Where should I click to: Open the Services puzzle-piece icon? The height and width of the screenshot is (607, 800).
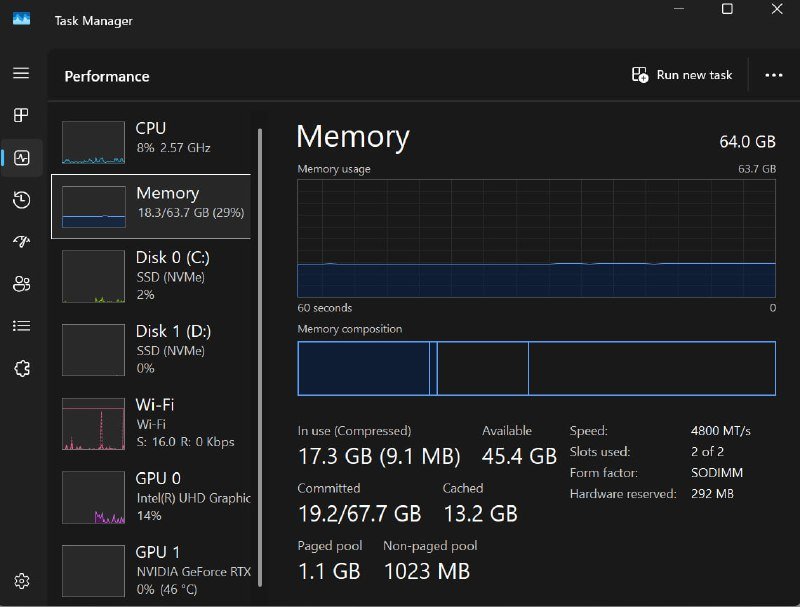tap(21, 368)
